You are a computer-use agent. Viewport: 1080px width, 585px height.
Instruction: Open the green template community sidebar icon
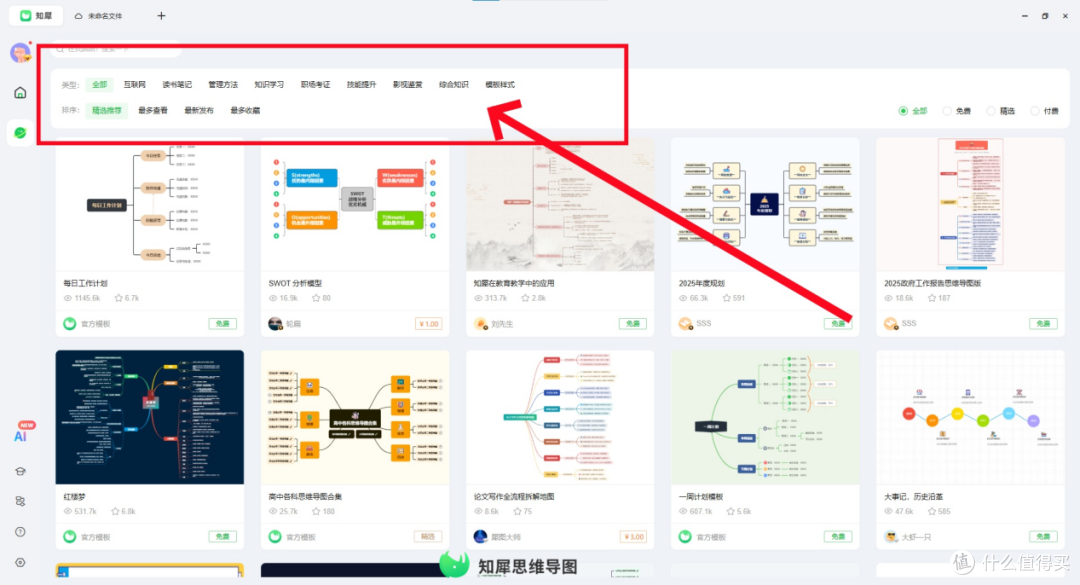20,132
